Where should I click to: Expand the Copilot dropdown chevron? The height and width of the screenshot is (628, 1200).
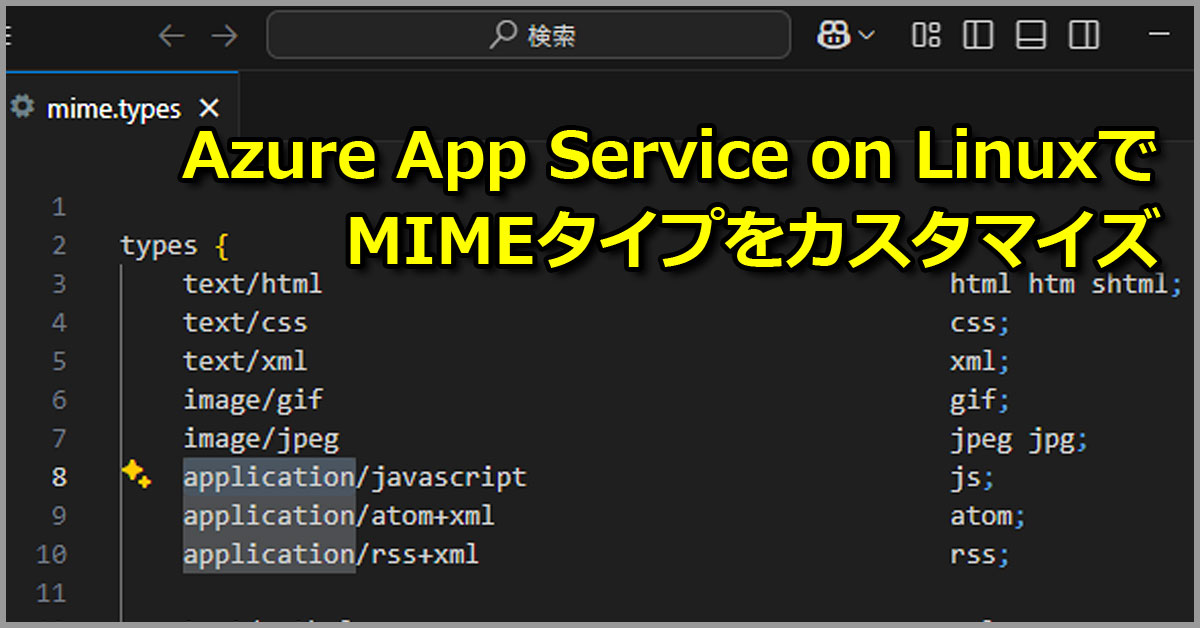(x=866, y=36)
